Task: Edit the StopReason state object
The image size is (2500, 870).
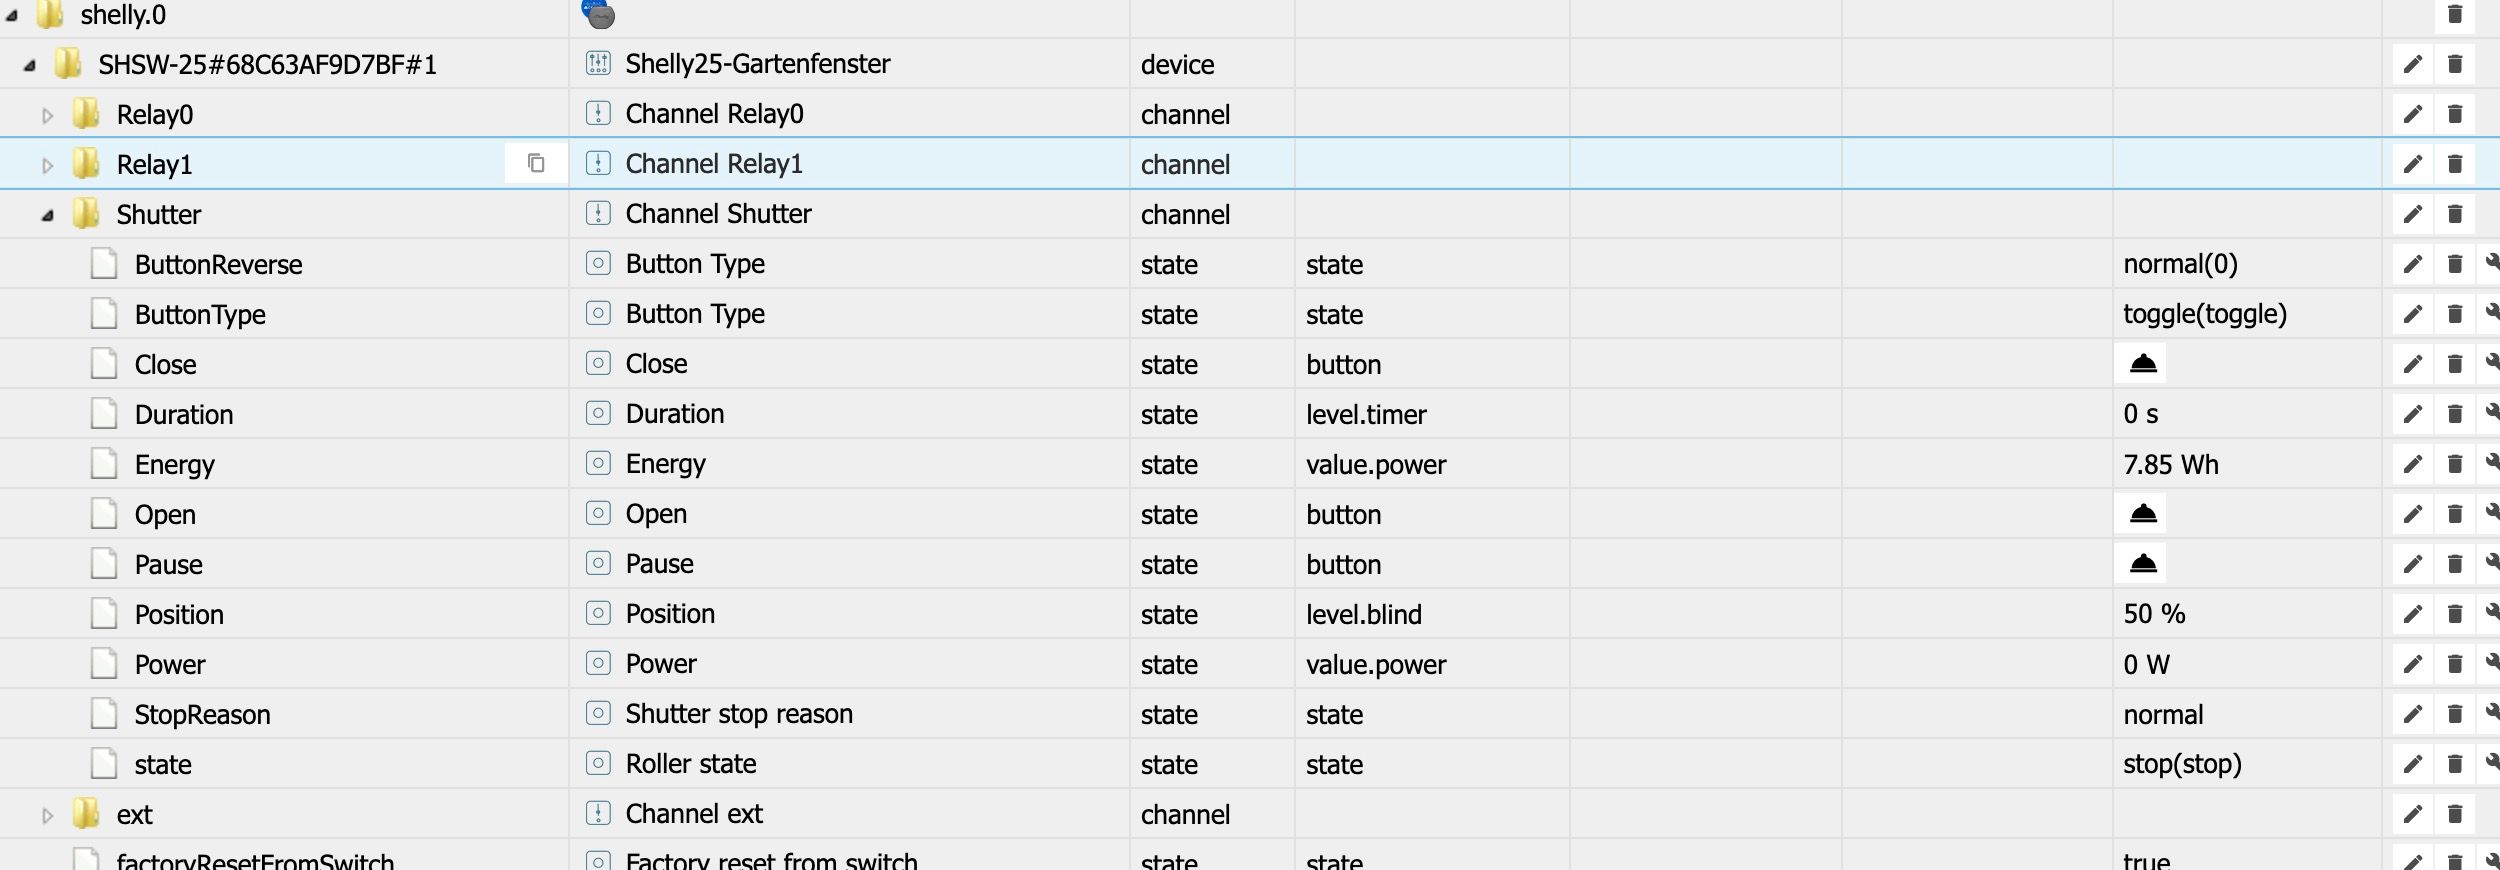Action: click(x=2412, y=714)
